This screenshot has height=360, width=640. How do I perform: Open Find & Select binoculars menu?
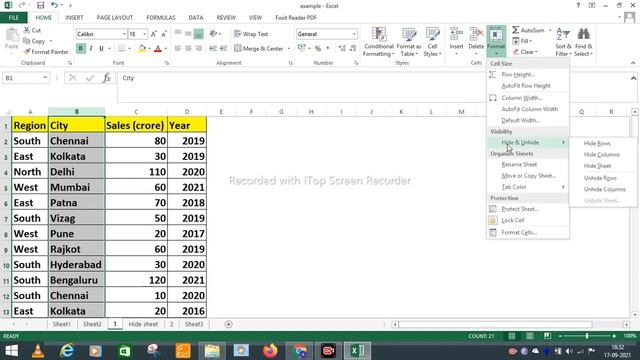(x=583, y=42)
